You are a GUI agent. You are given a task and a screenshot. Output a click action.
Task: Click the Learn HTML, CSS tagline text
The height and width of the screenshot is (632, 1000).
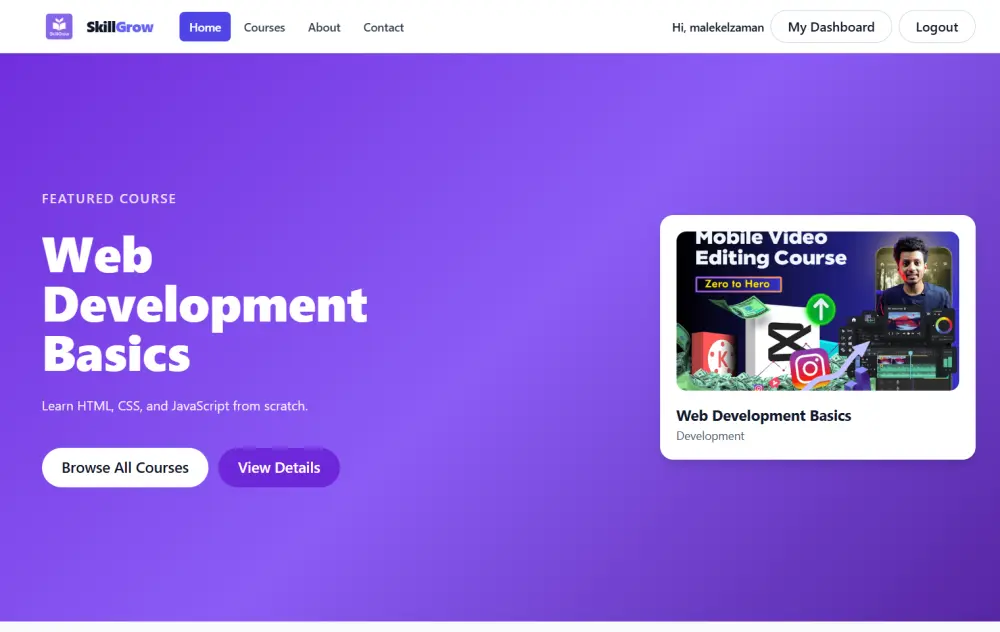pos(173,405)
